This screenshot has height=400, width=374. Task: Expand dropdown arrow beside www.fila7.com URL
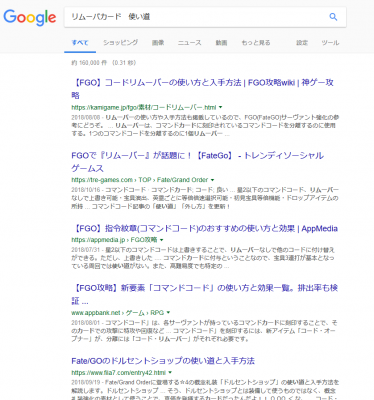pos(170,373)
